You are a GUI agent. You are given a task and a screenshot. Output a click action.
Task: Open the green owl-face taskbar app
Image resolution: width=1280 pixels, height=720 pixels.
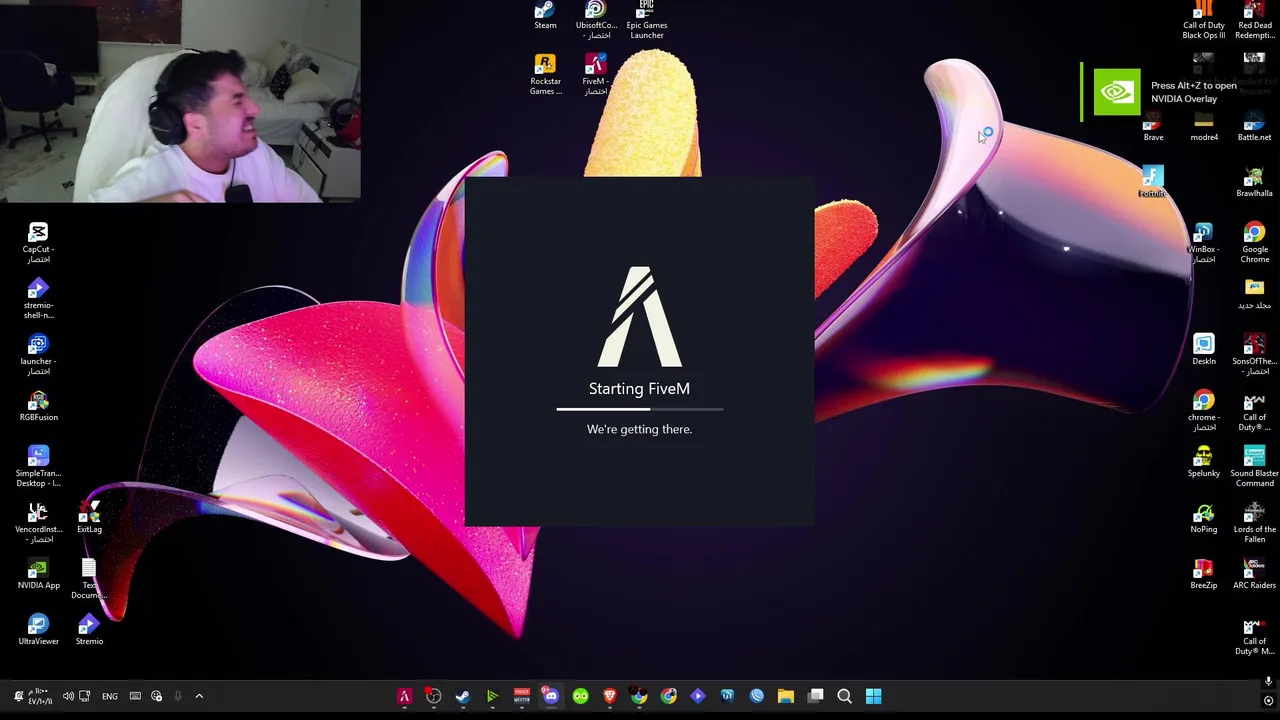[580, 696]
